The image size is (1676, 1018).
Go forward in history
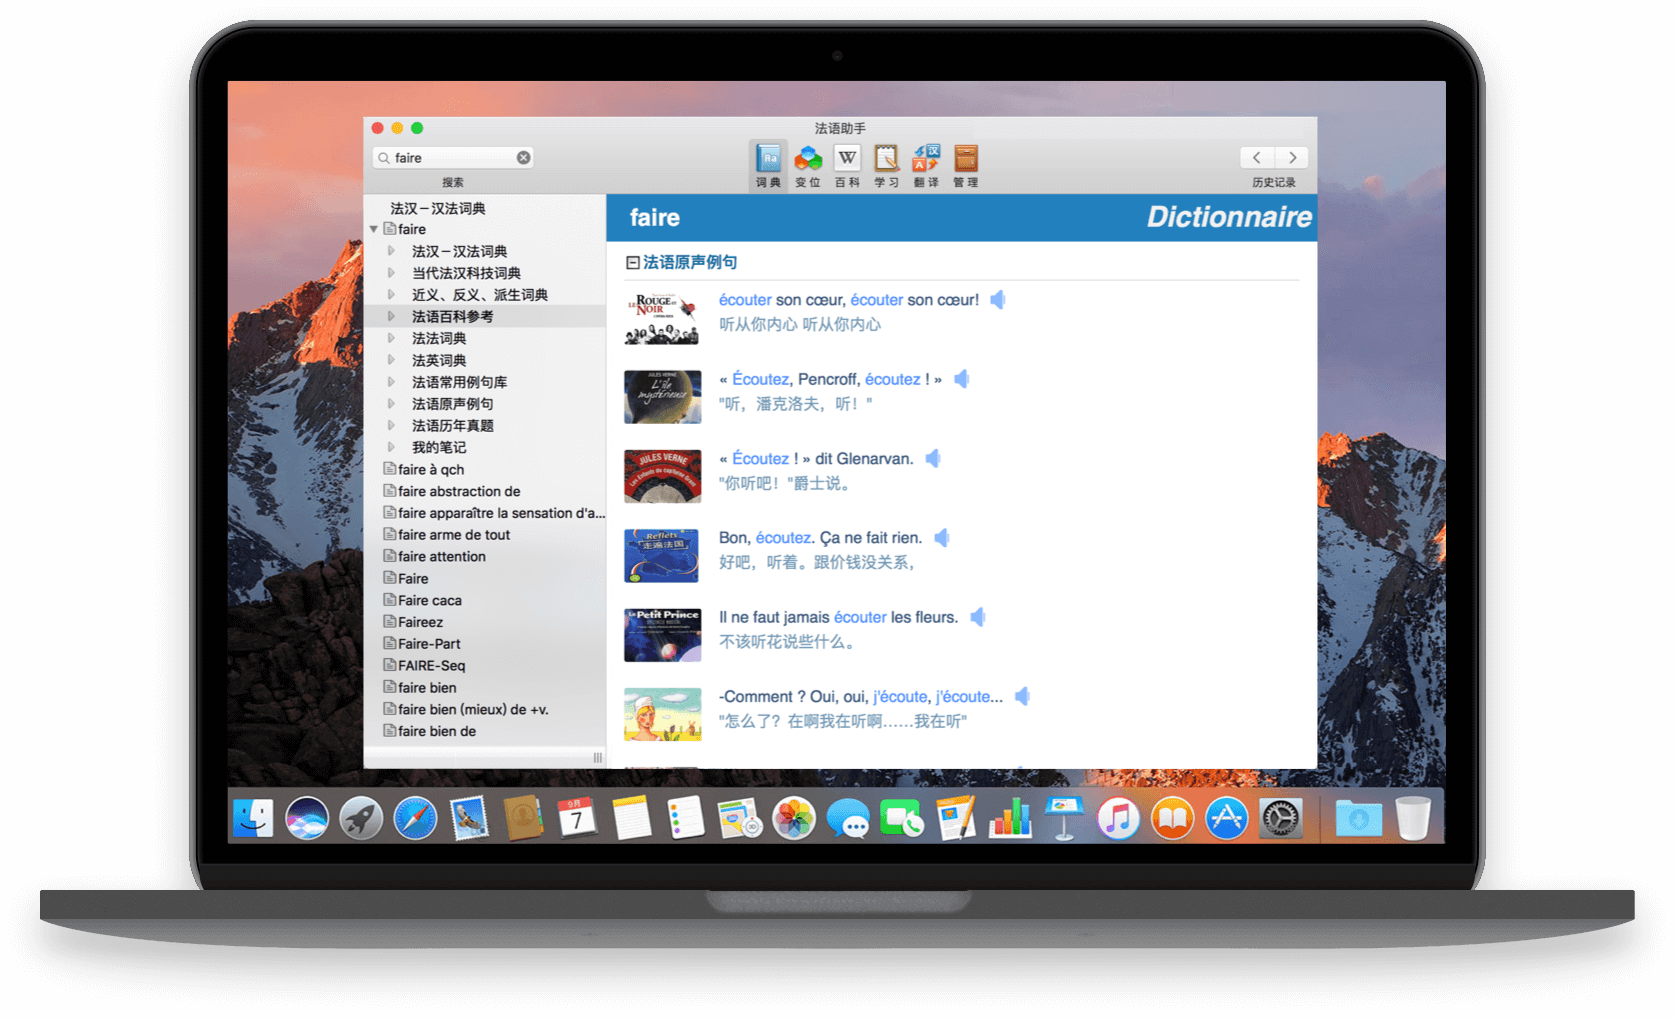(x=1292, y=158)
